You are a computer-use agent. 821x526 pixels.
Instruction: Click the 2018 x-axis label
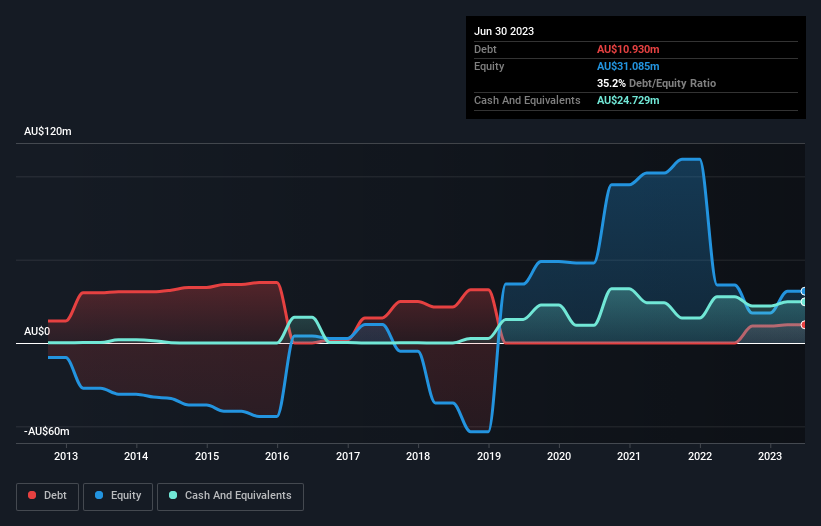(418, 456)
